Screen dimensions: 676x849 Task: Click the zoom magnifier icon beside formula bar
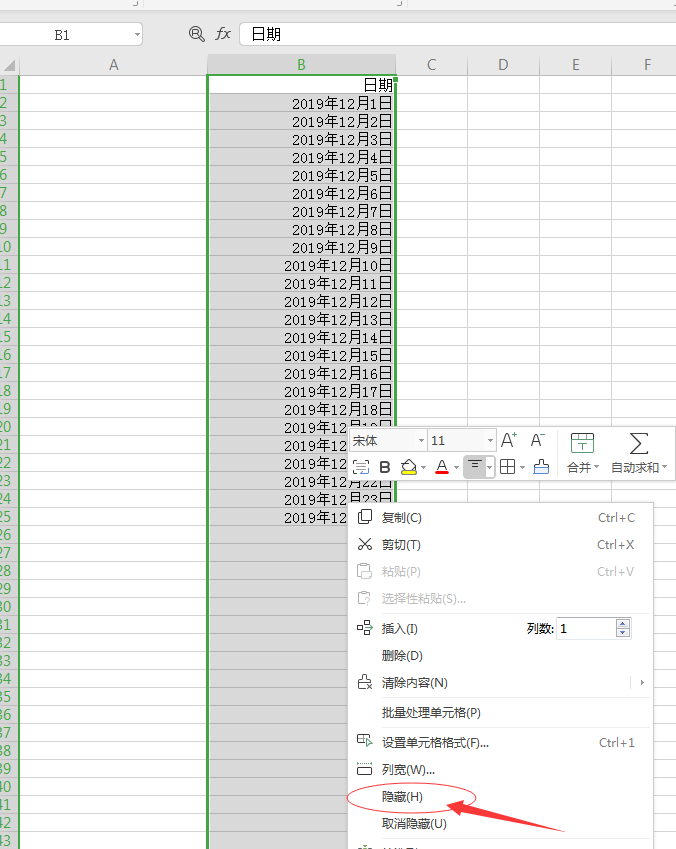pos(197,34)
